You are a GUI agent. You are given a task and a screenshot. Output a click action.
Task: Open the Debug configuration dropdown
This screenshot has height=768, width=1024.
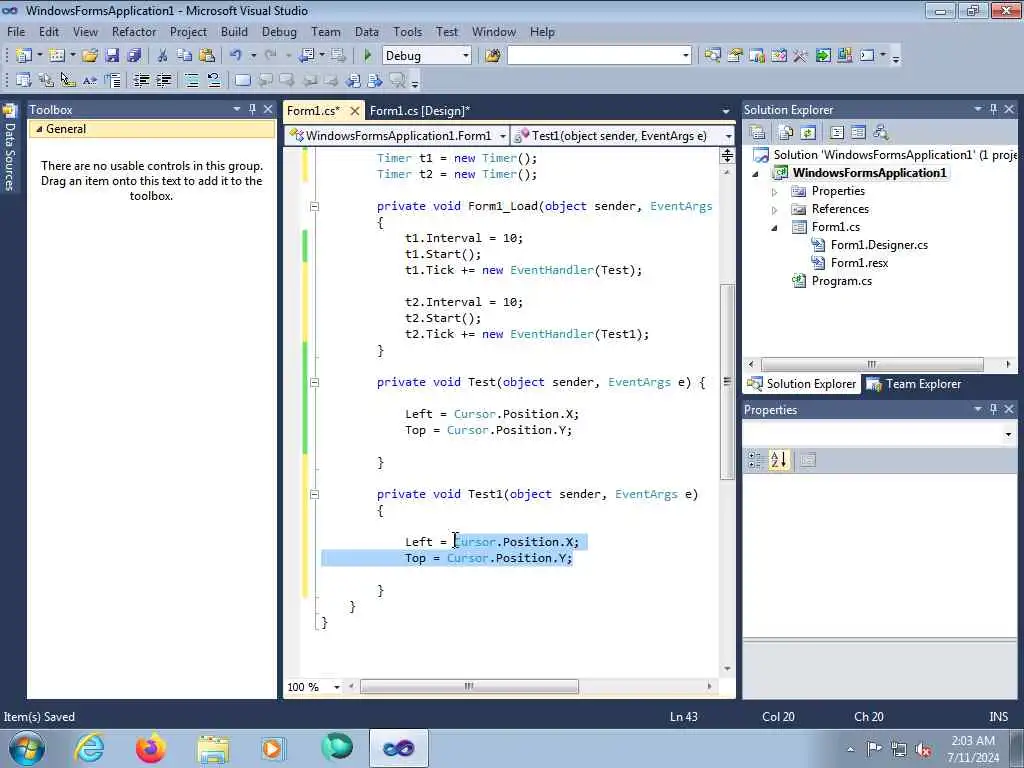466,56
